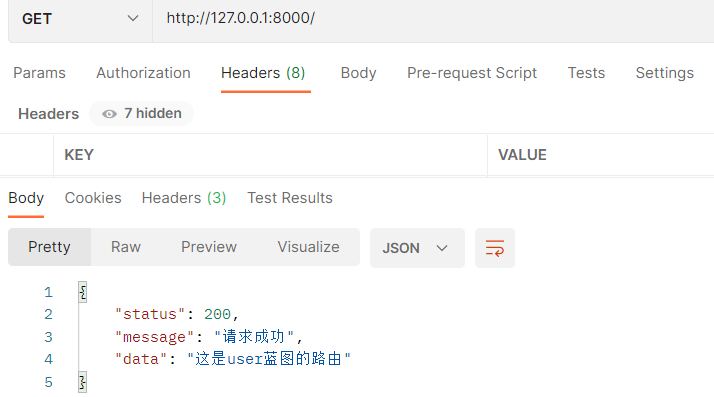Open the Authorization tab
The width and height of the screenshot is (714, 397).
click(143, 73)
